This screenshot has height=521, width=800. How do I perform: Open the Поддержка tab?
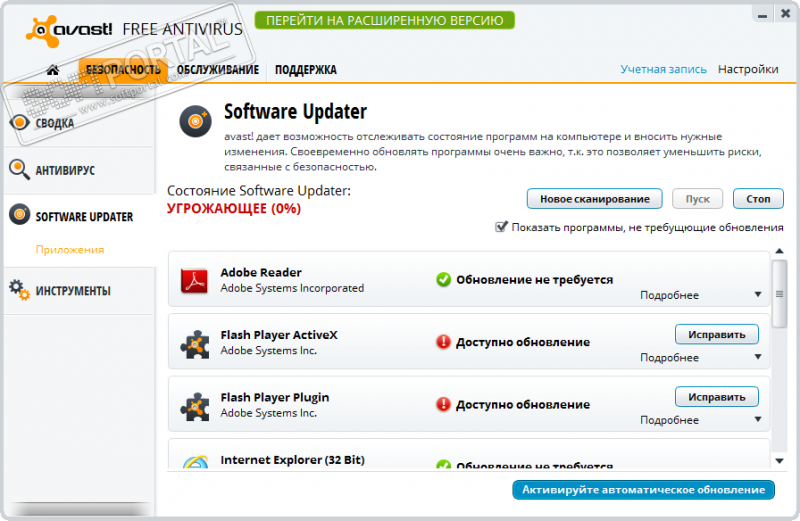306,70
